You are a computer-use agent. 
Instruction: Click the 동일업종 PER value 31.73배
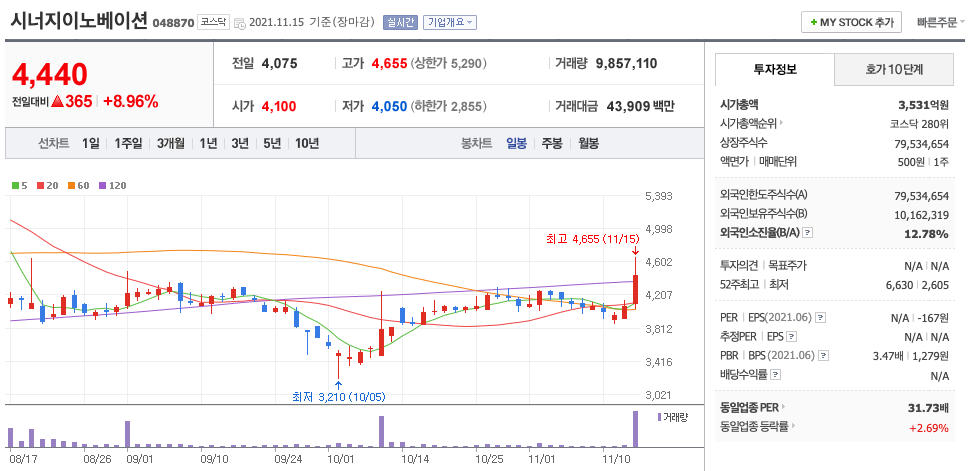coord(928,408)
